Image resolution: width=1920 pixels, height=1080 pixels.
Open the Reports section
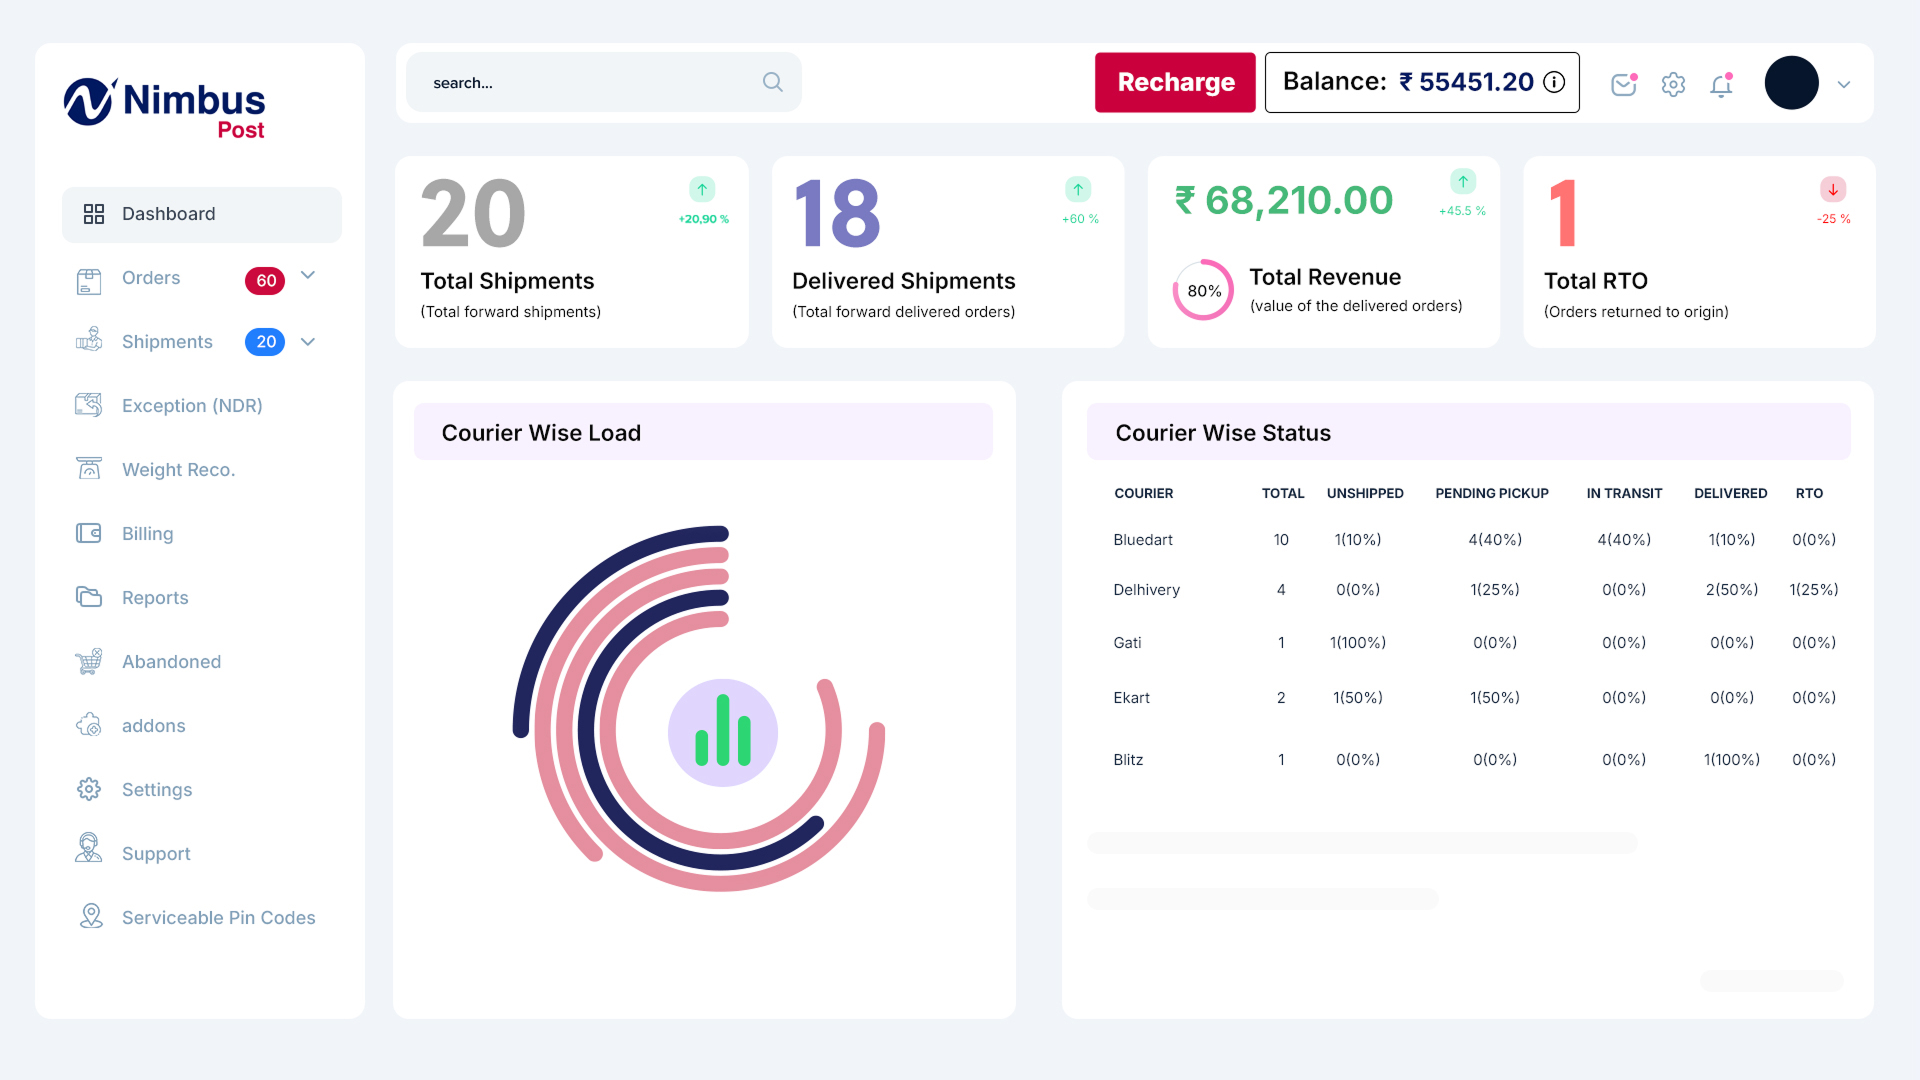(x=155, y=597)
